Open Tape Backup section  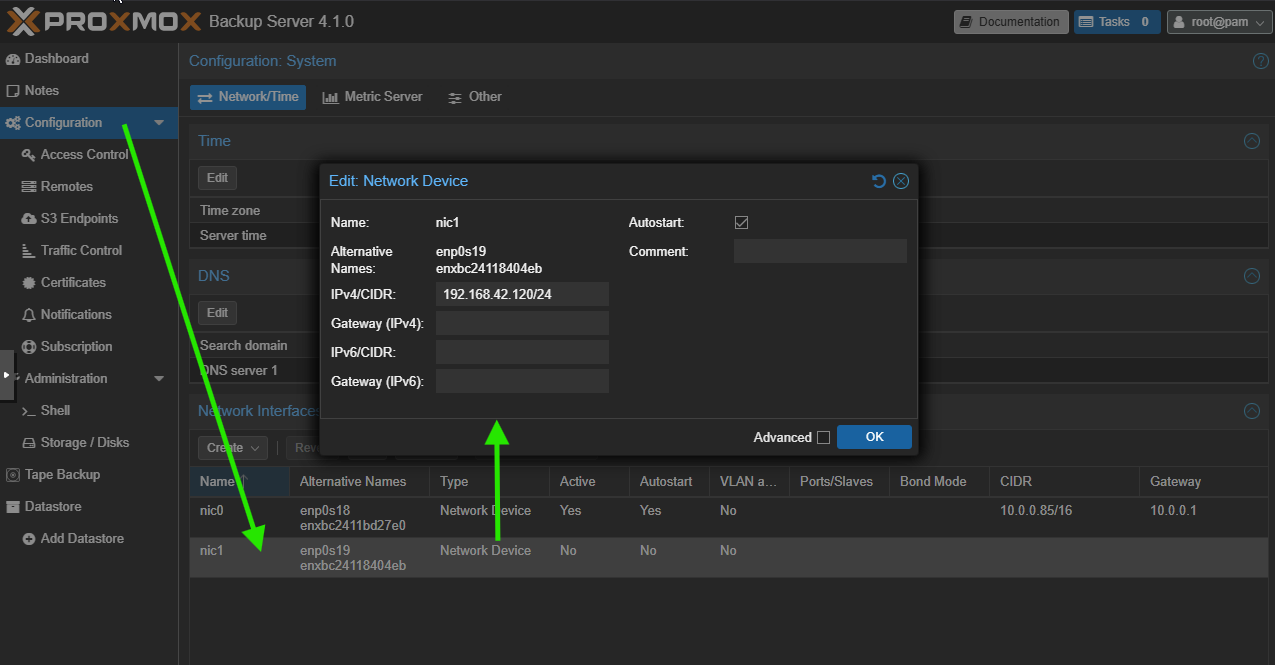tap(62, 475)
